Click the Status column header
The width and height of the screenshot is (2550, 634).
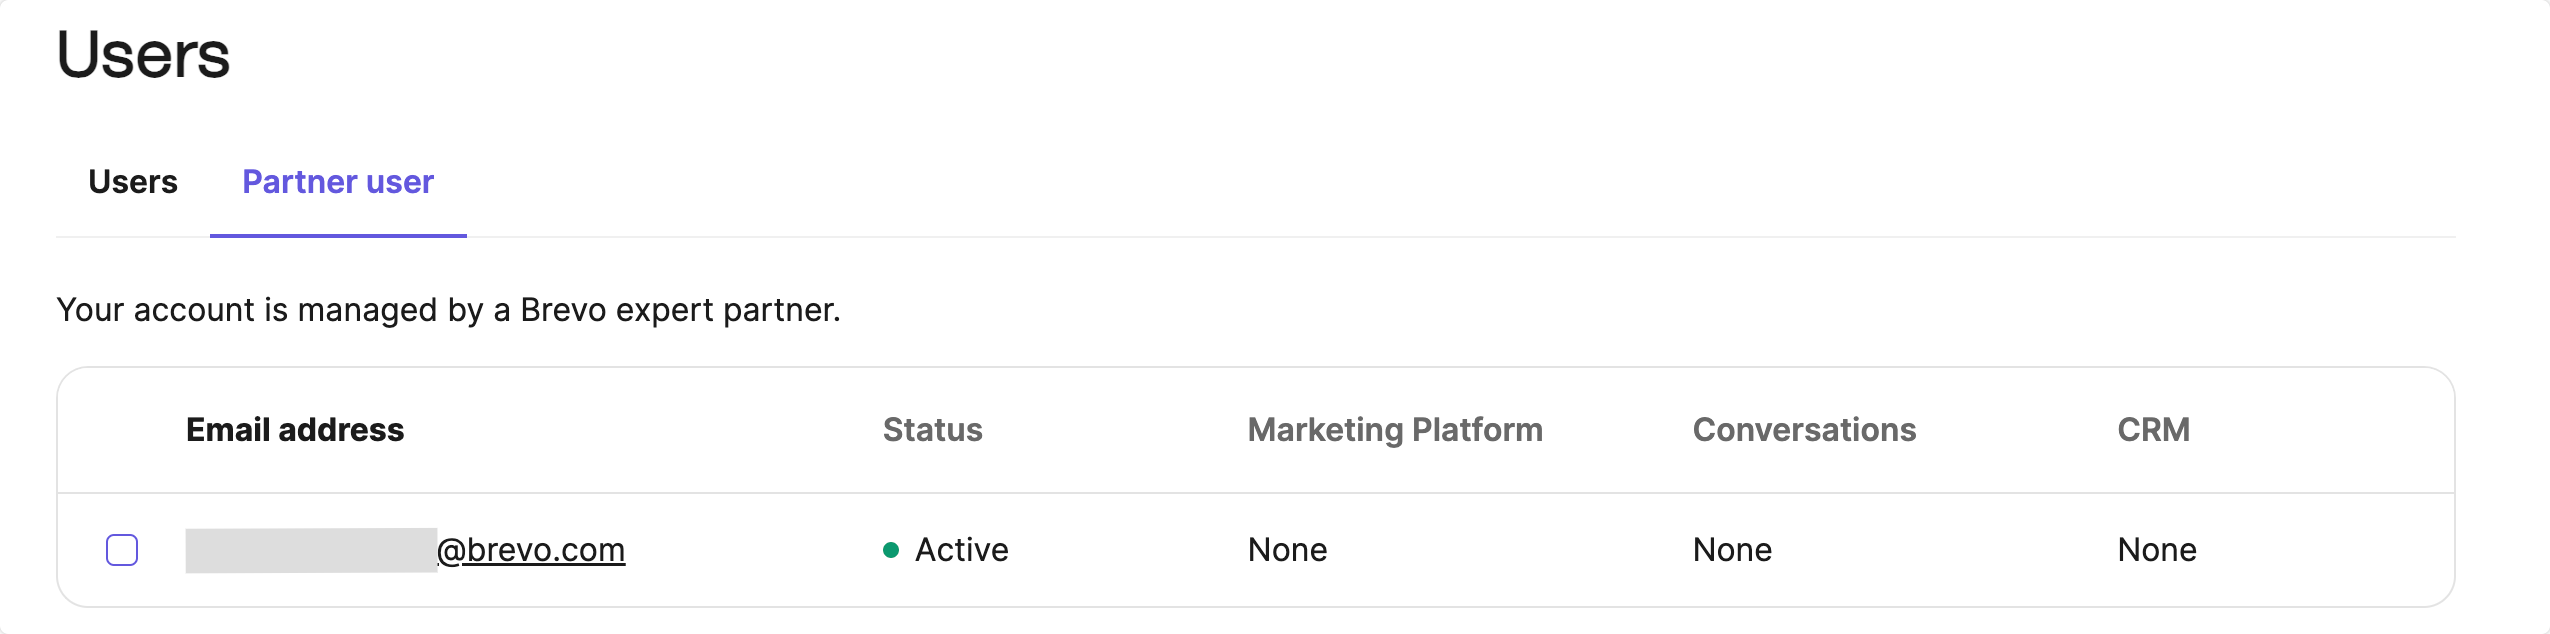(x=932, y=430)
